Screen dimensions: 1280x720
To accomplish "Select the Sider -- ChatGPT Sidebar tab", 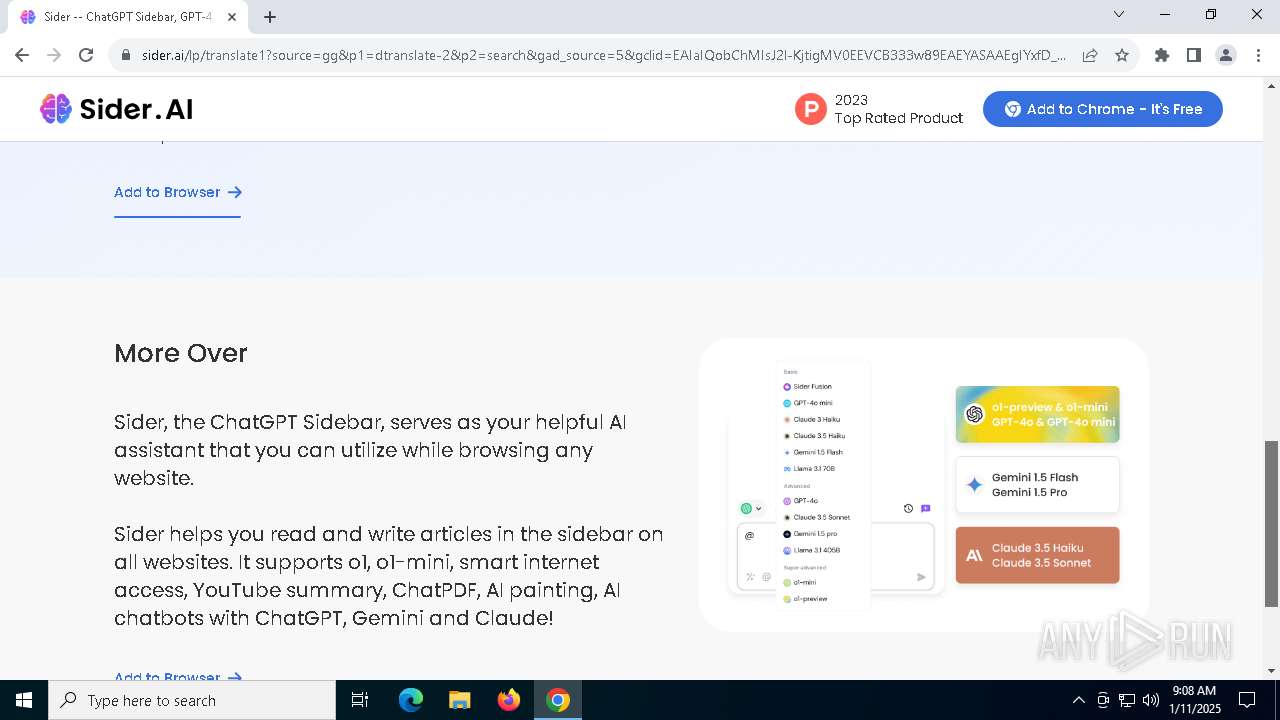I will coord(128,17).
